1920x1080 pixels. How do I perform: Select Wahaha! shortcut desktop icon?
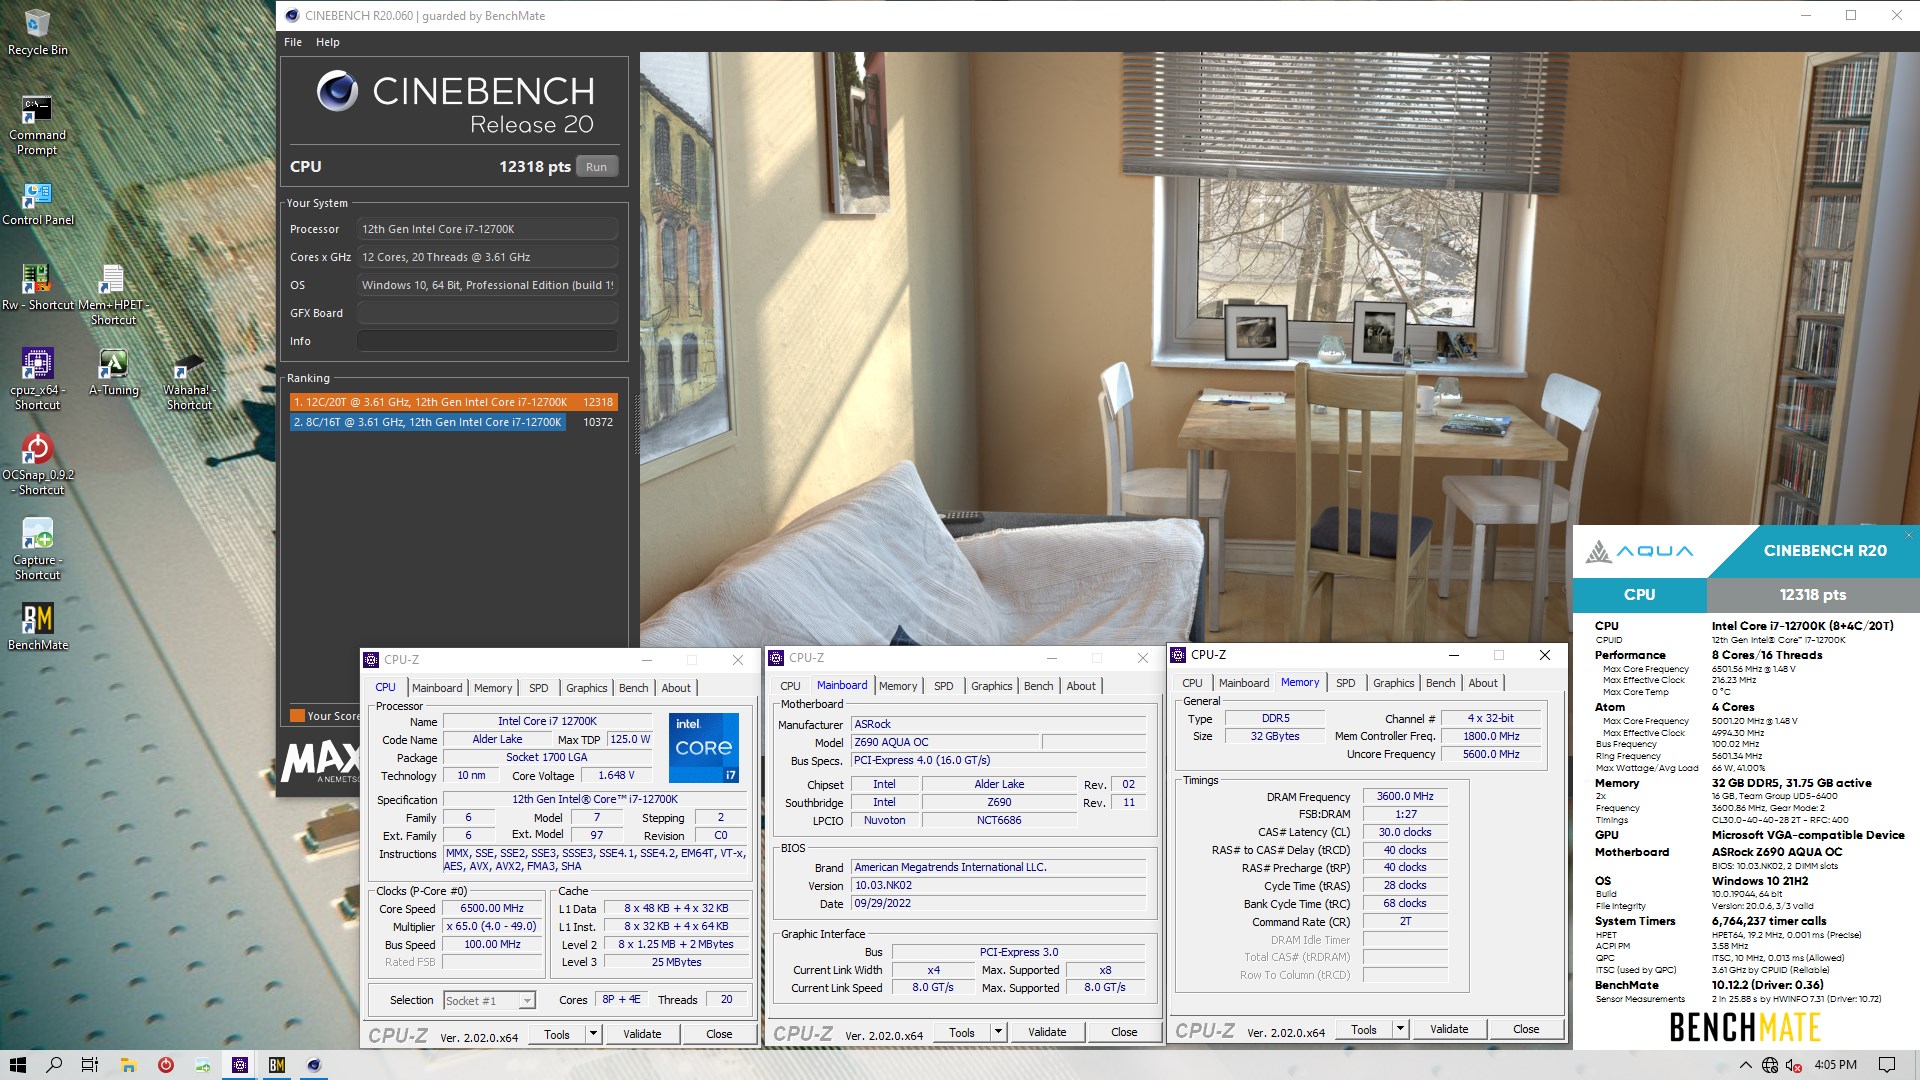[189, 380]
